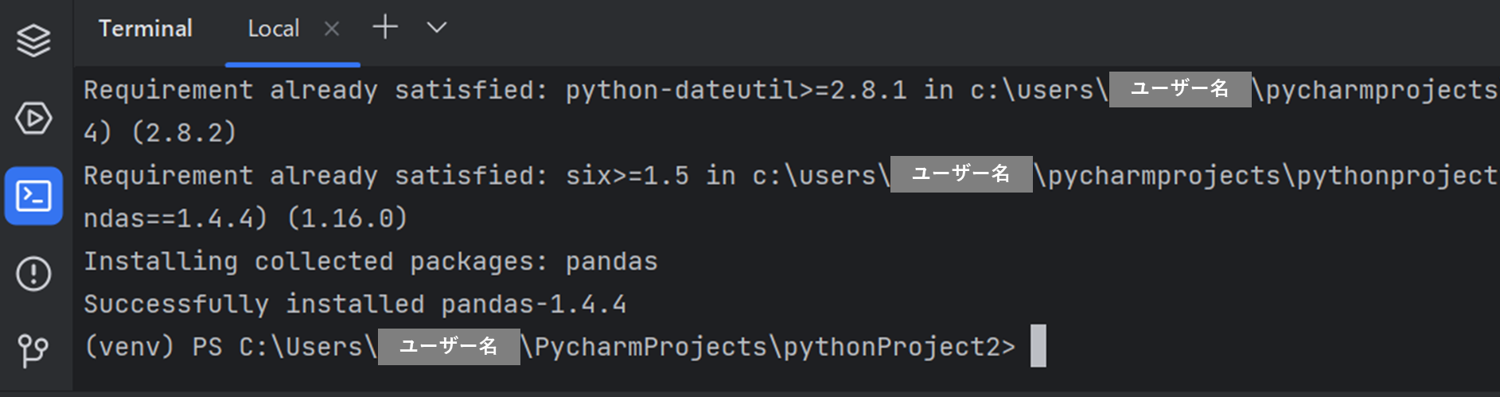The width and height of the screenshot is (1500, 397).
Task: Click the "Installing collected packages: pandas" line
Action: pos(371,262)
